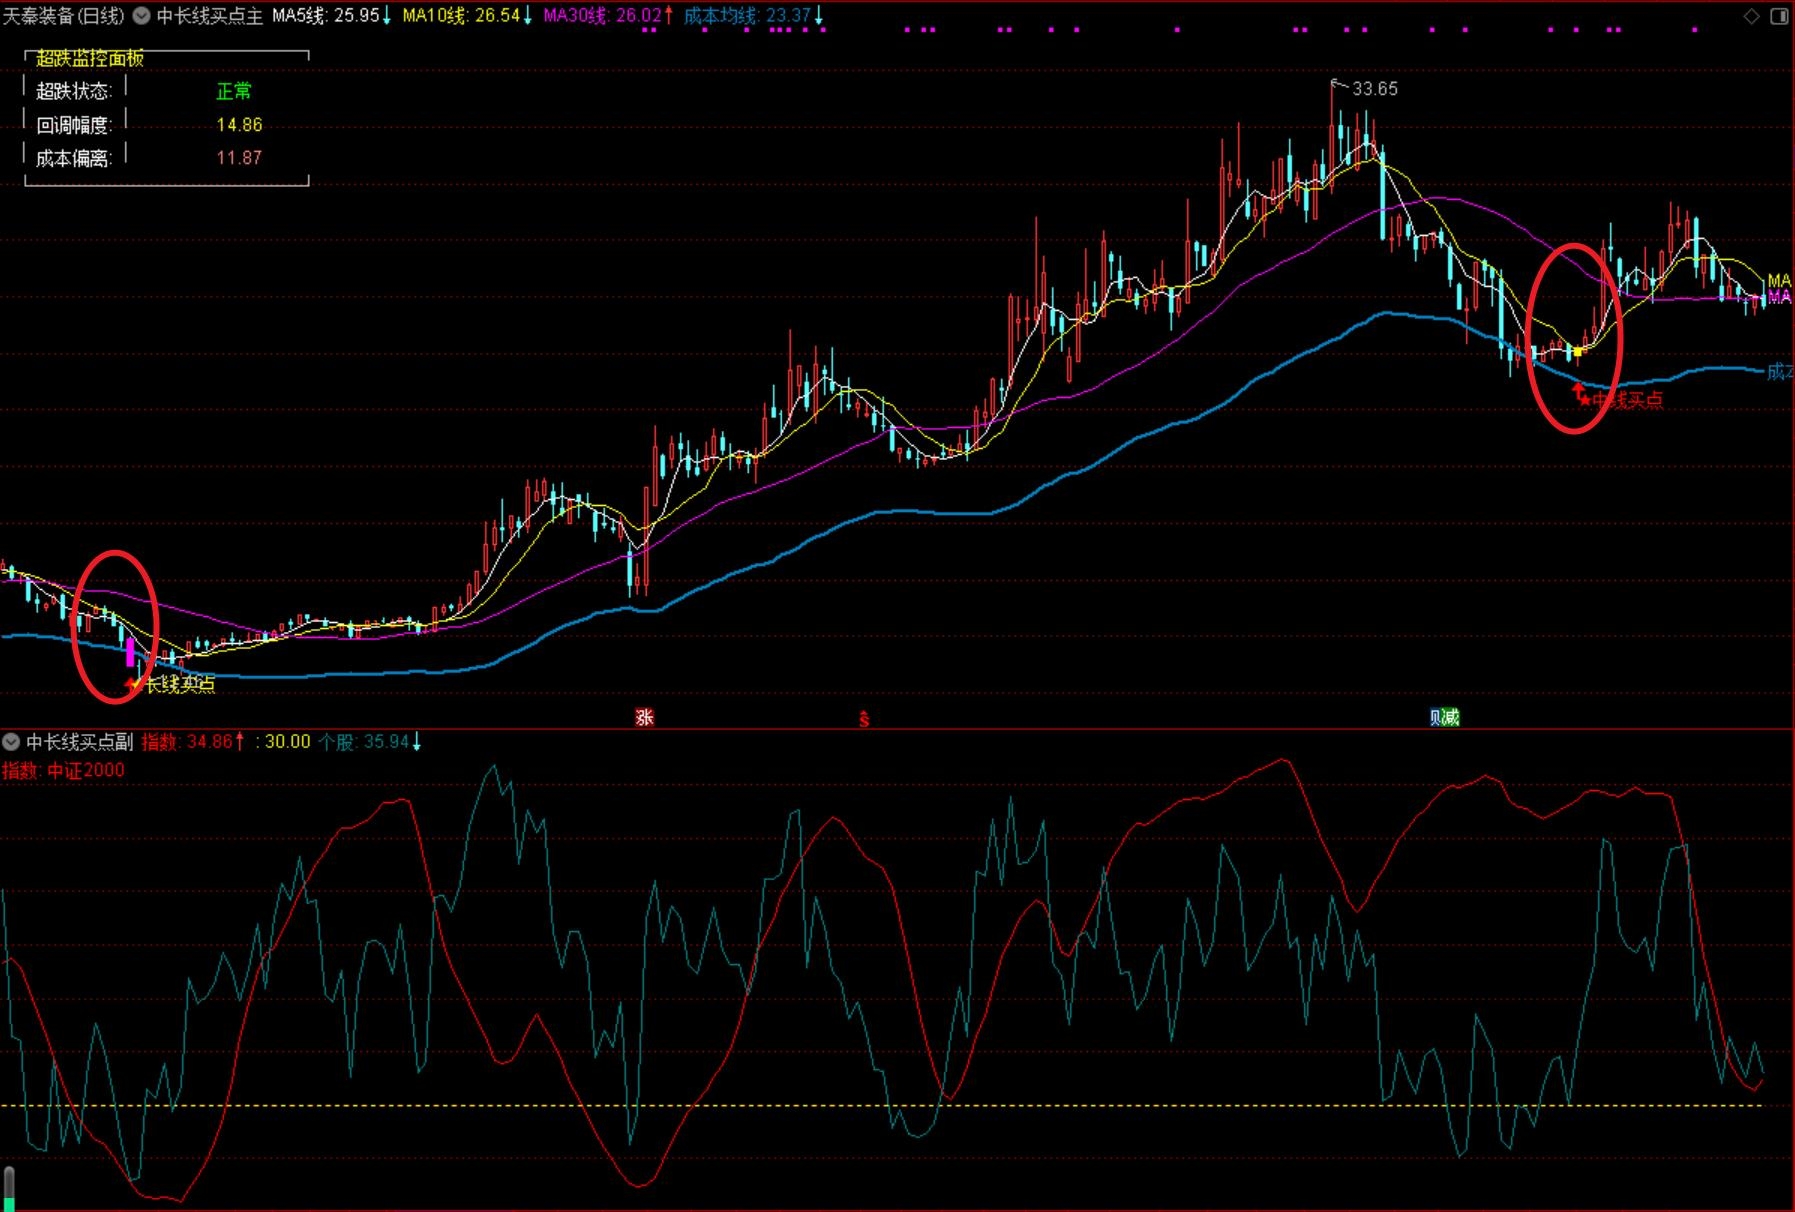Image resolution: width=1795 pixels, height=1212 pixels.
Task: Click the blue 财 marker on the timeline
Action: pos(1436,717)
